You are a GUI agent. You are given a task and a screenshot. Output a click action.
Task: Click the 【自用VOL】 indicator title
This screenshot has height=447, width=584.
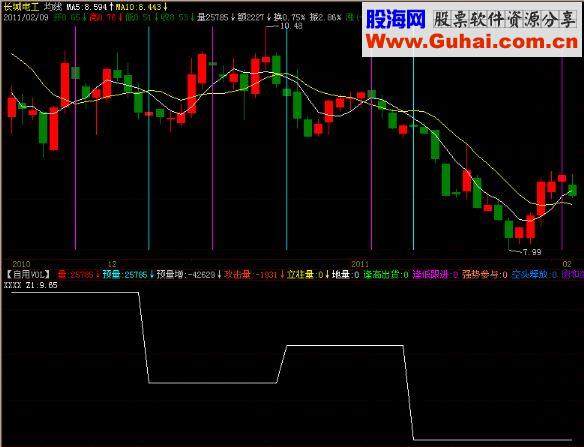click(x=29, y=275)
